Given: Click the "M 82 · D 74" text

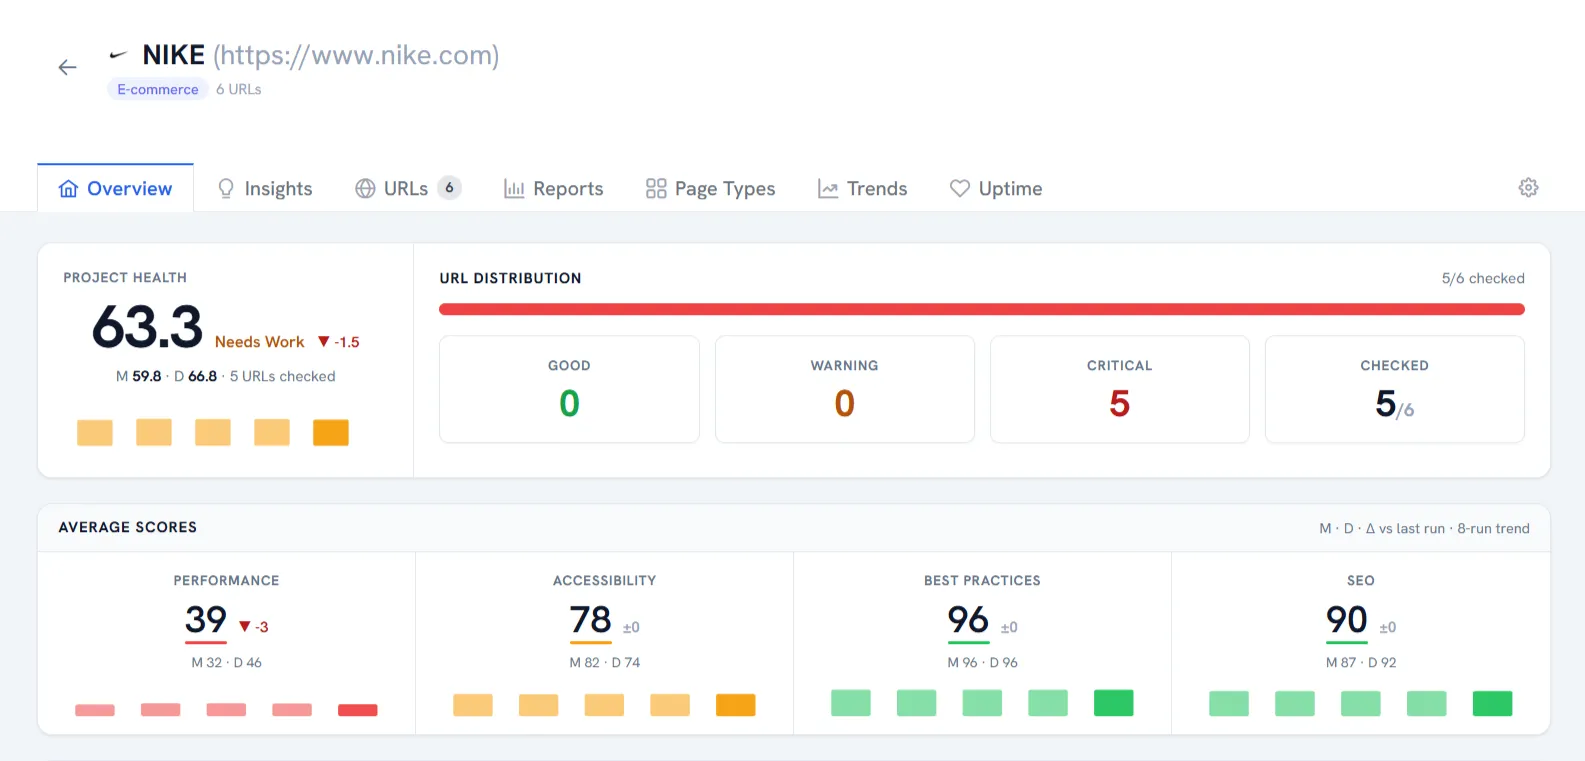Looking at the screenshot, I should click(x=605, y=662).
